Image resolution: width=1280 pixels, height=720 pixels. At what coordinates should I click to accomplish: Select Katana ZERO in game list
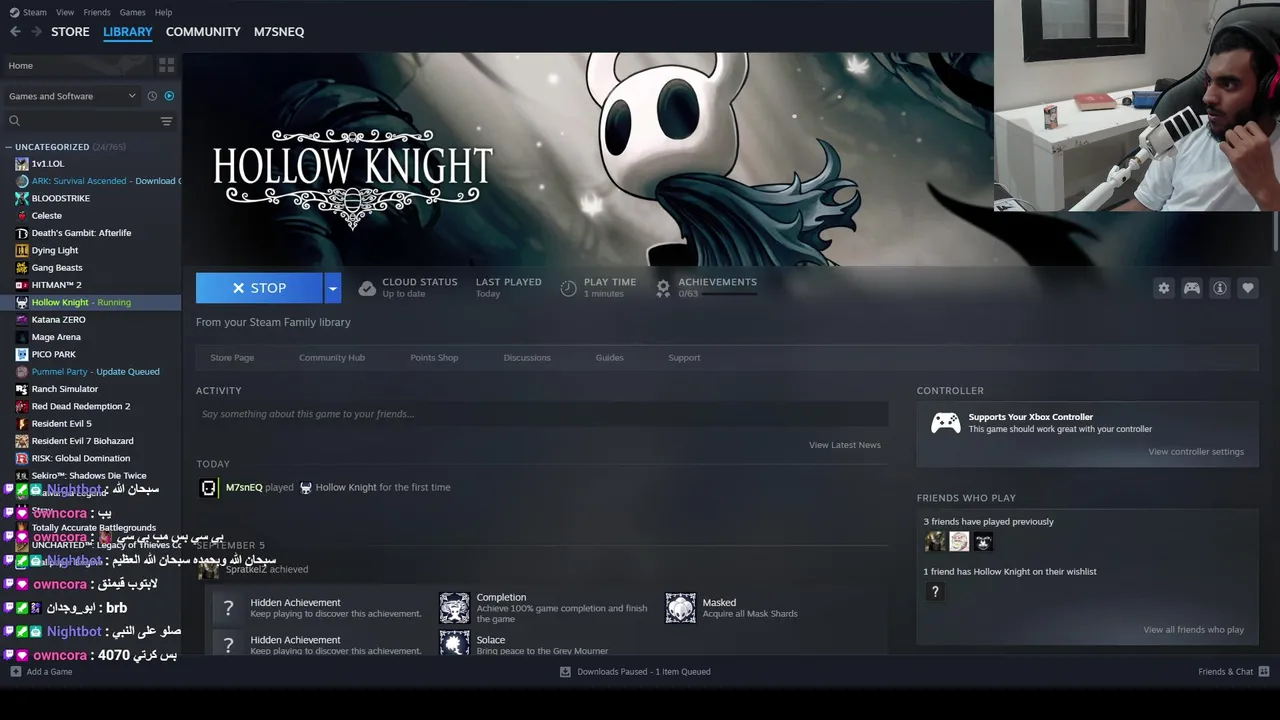(59, 319)
